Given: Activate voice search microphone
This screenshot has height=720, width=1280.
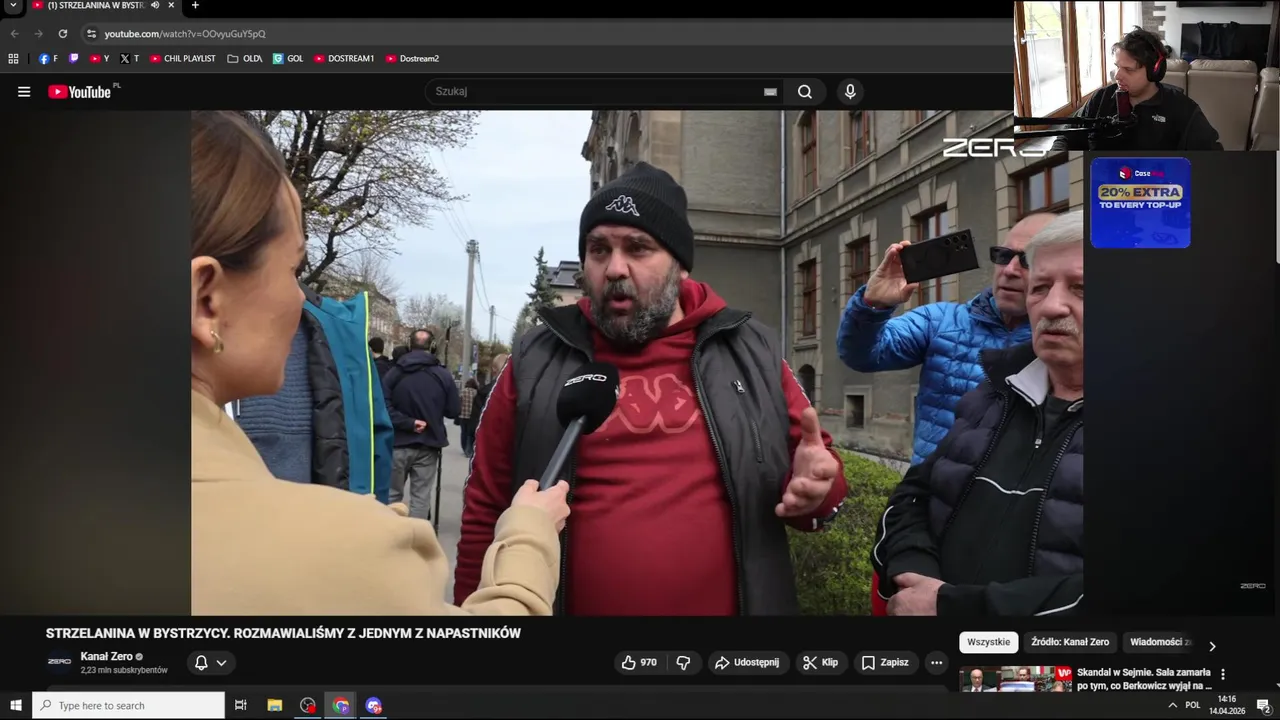Looking at the screenshot, I should (850, 92).
